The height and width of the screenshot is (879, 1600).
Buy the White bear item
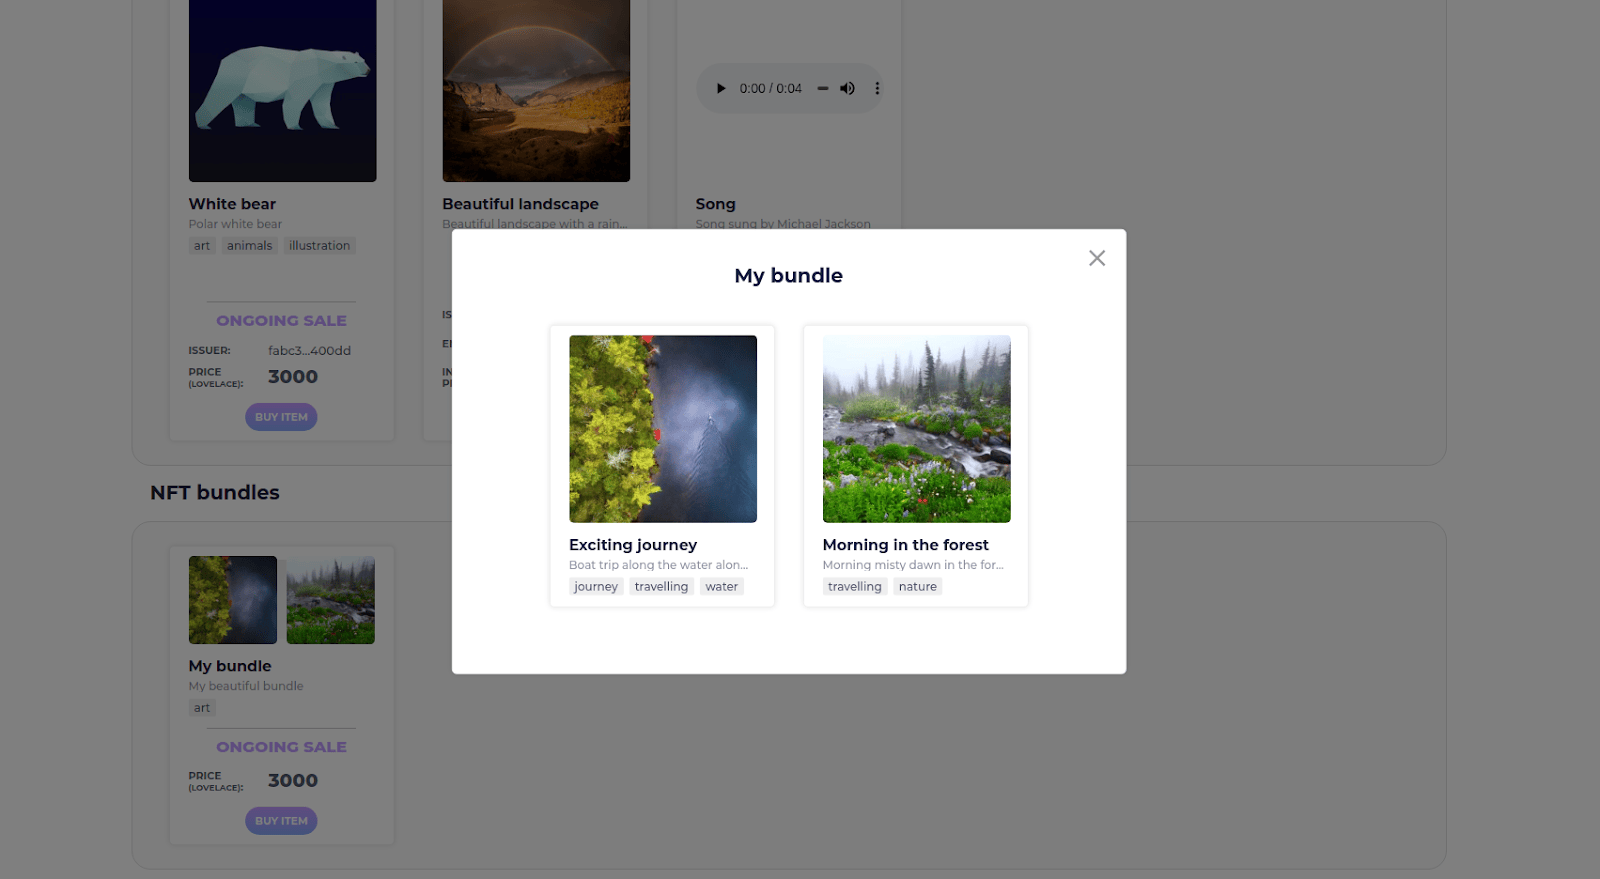tap(281, 417)
